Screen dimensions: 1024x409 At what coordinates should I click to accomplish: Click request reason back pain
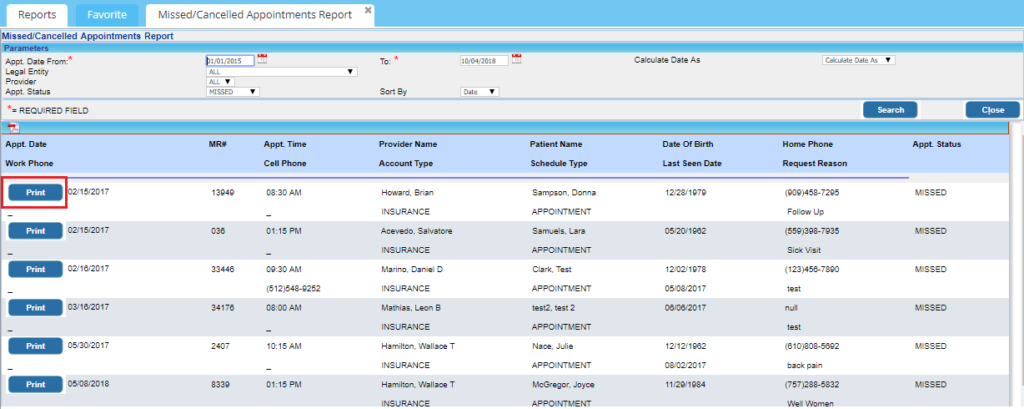tap(806, 365)
